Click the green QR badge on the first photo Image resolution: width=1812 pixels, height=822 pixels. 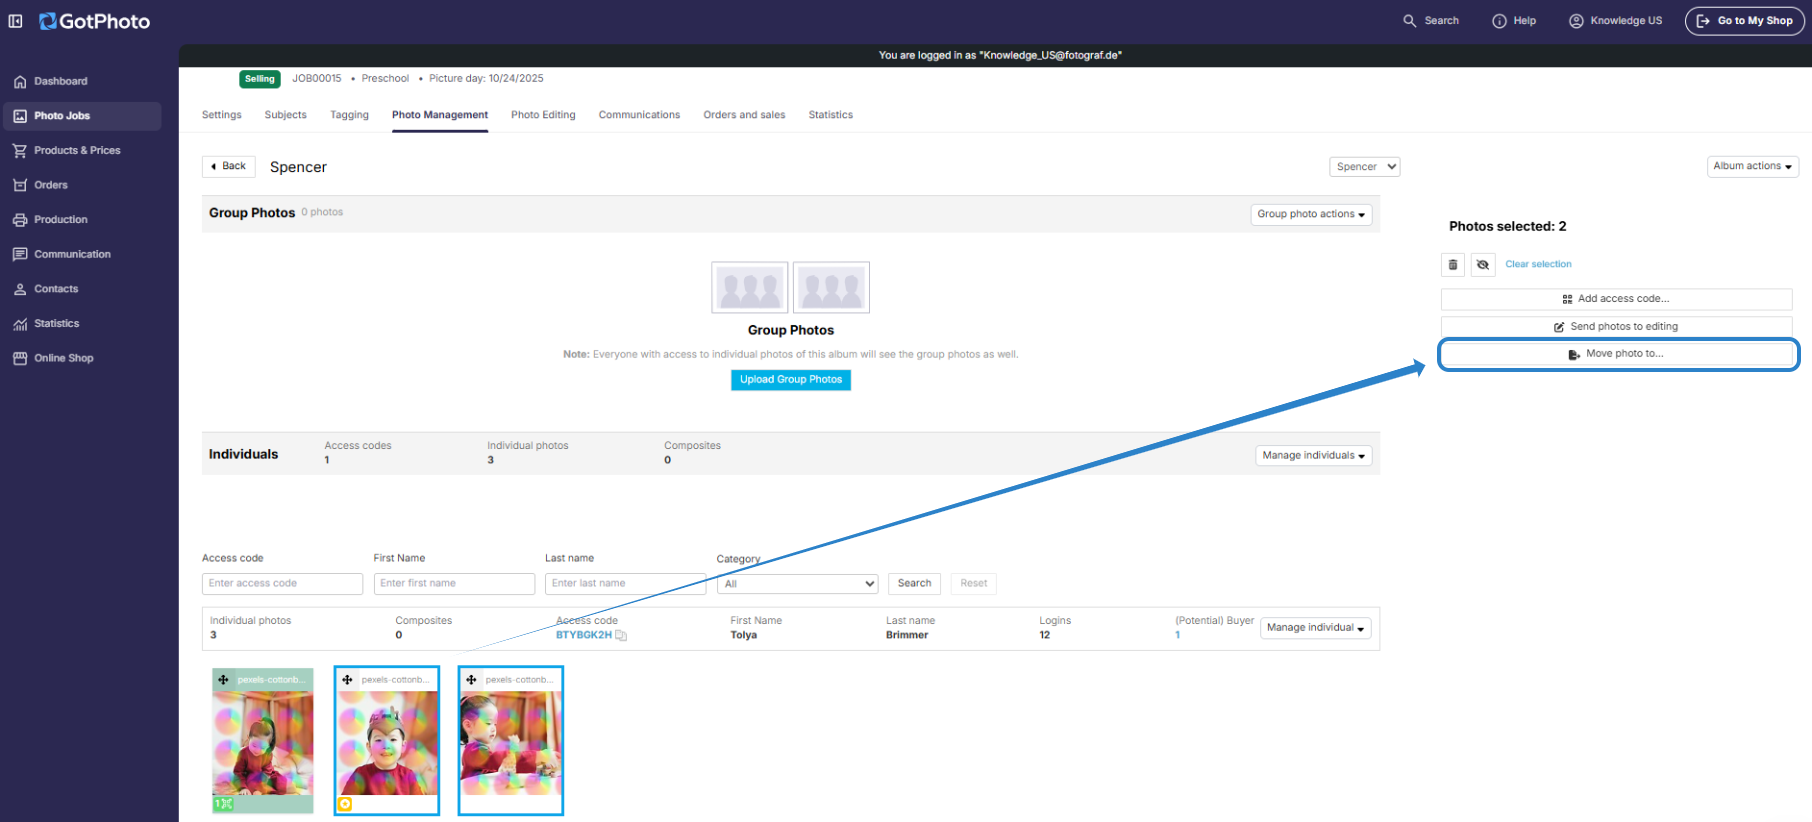tap(223, 804)
